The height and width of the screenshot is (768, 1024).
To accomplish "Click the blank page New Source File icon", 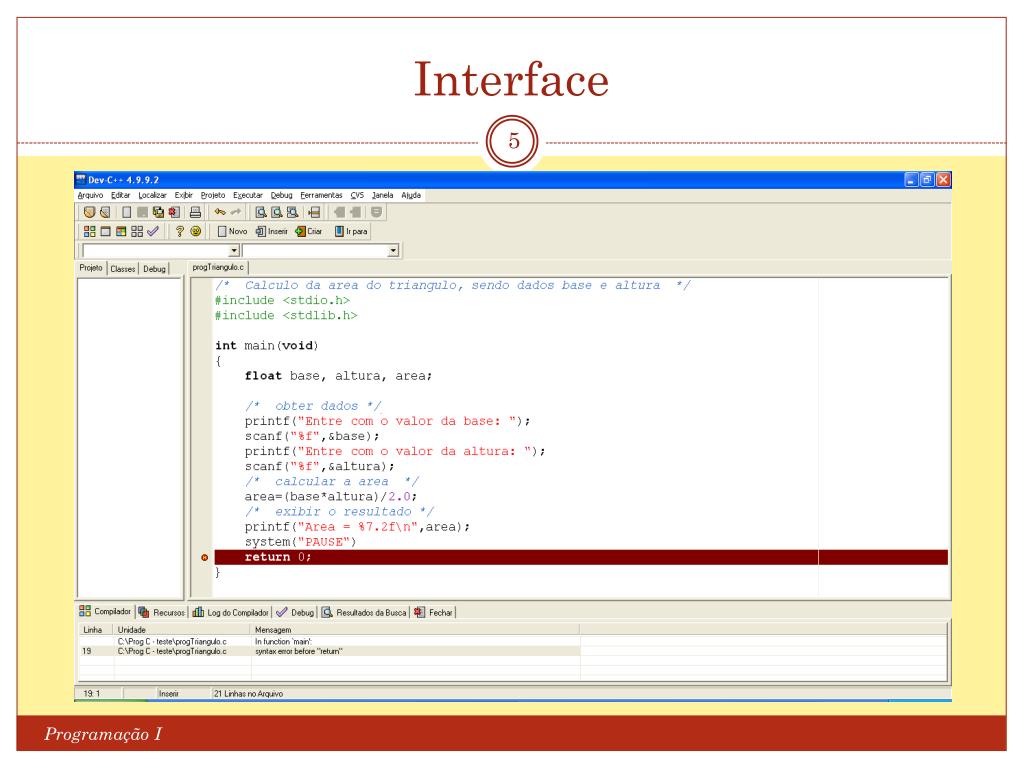I will click(x=127, y=212).
